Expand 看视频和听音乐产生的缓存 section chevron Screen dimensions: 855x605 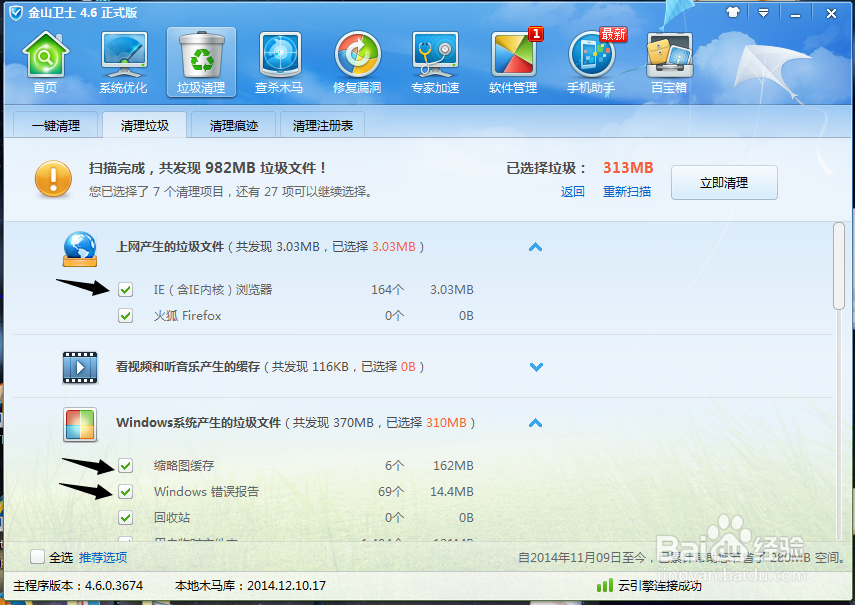pos(536,367)
